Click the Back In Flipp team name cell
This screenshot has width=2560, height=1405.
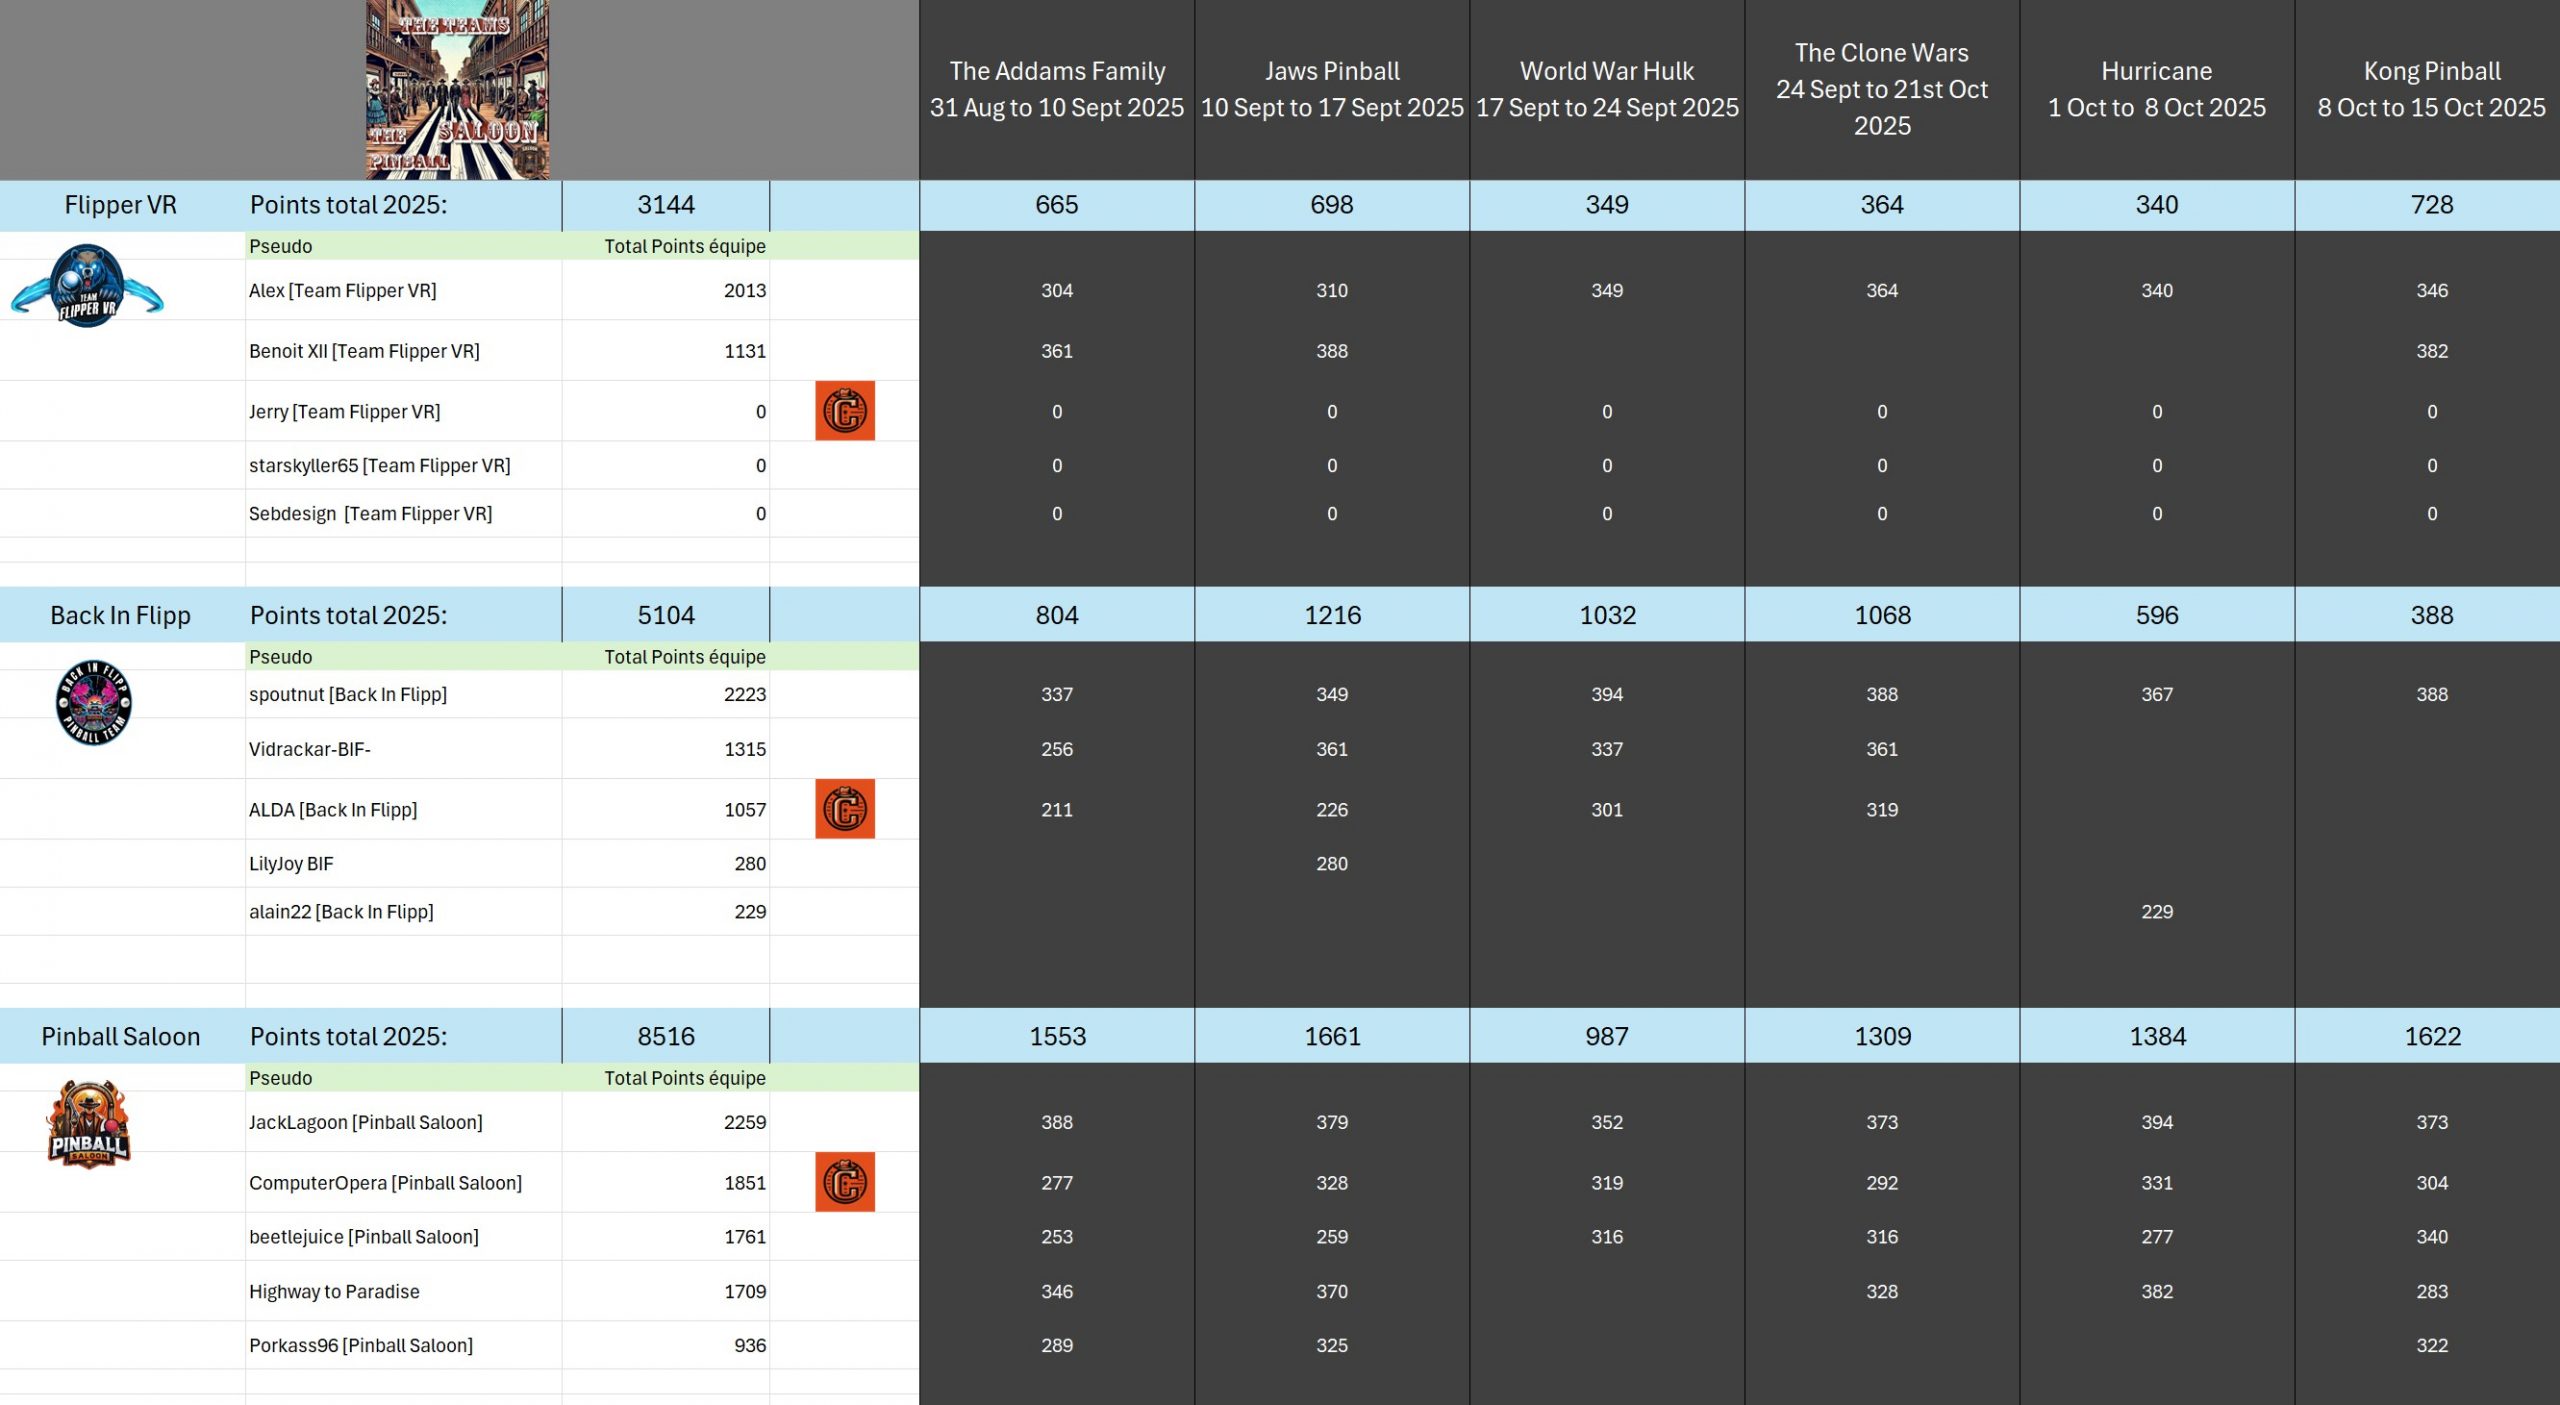121,616
